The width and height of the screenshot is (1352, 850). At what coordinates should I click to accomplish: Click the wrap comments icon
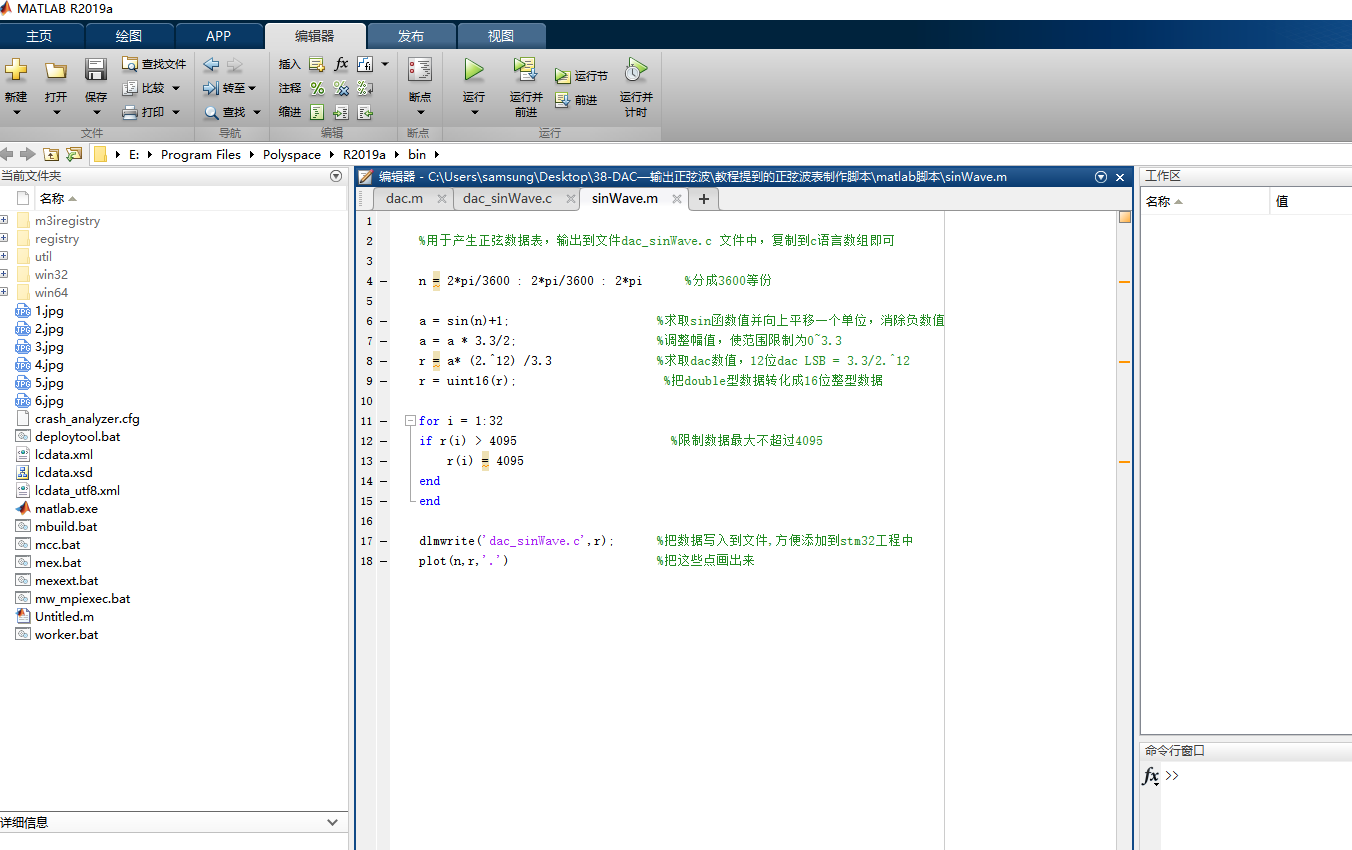[365, 88]
